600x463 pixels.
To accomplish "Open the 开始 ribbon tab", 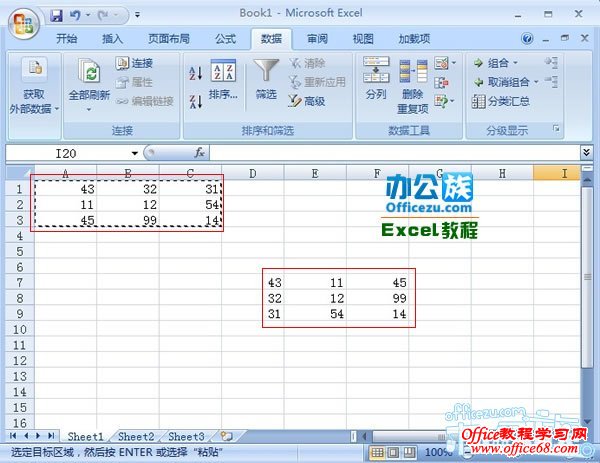I will (67, 39).
